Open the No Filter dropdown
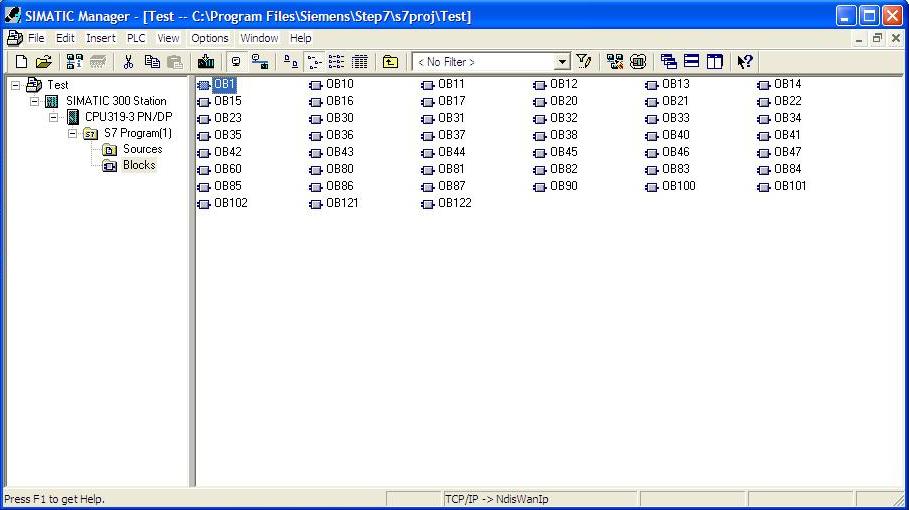The image size is (909, 510). [x=562, y=61]
